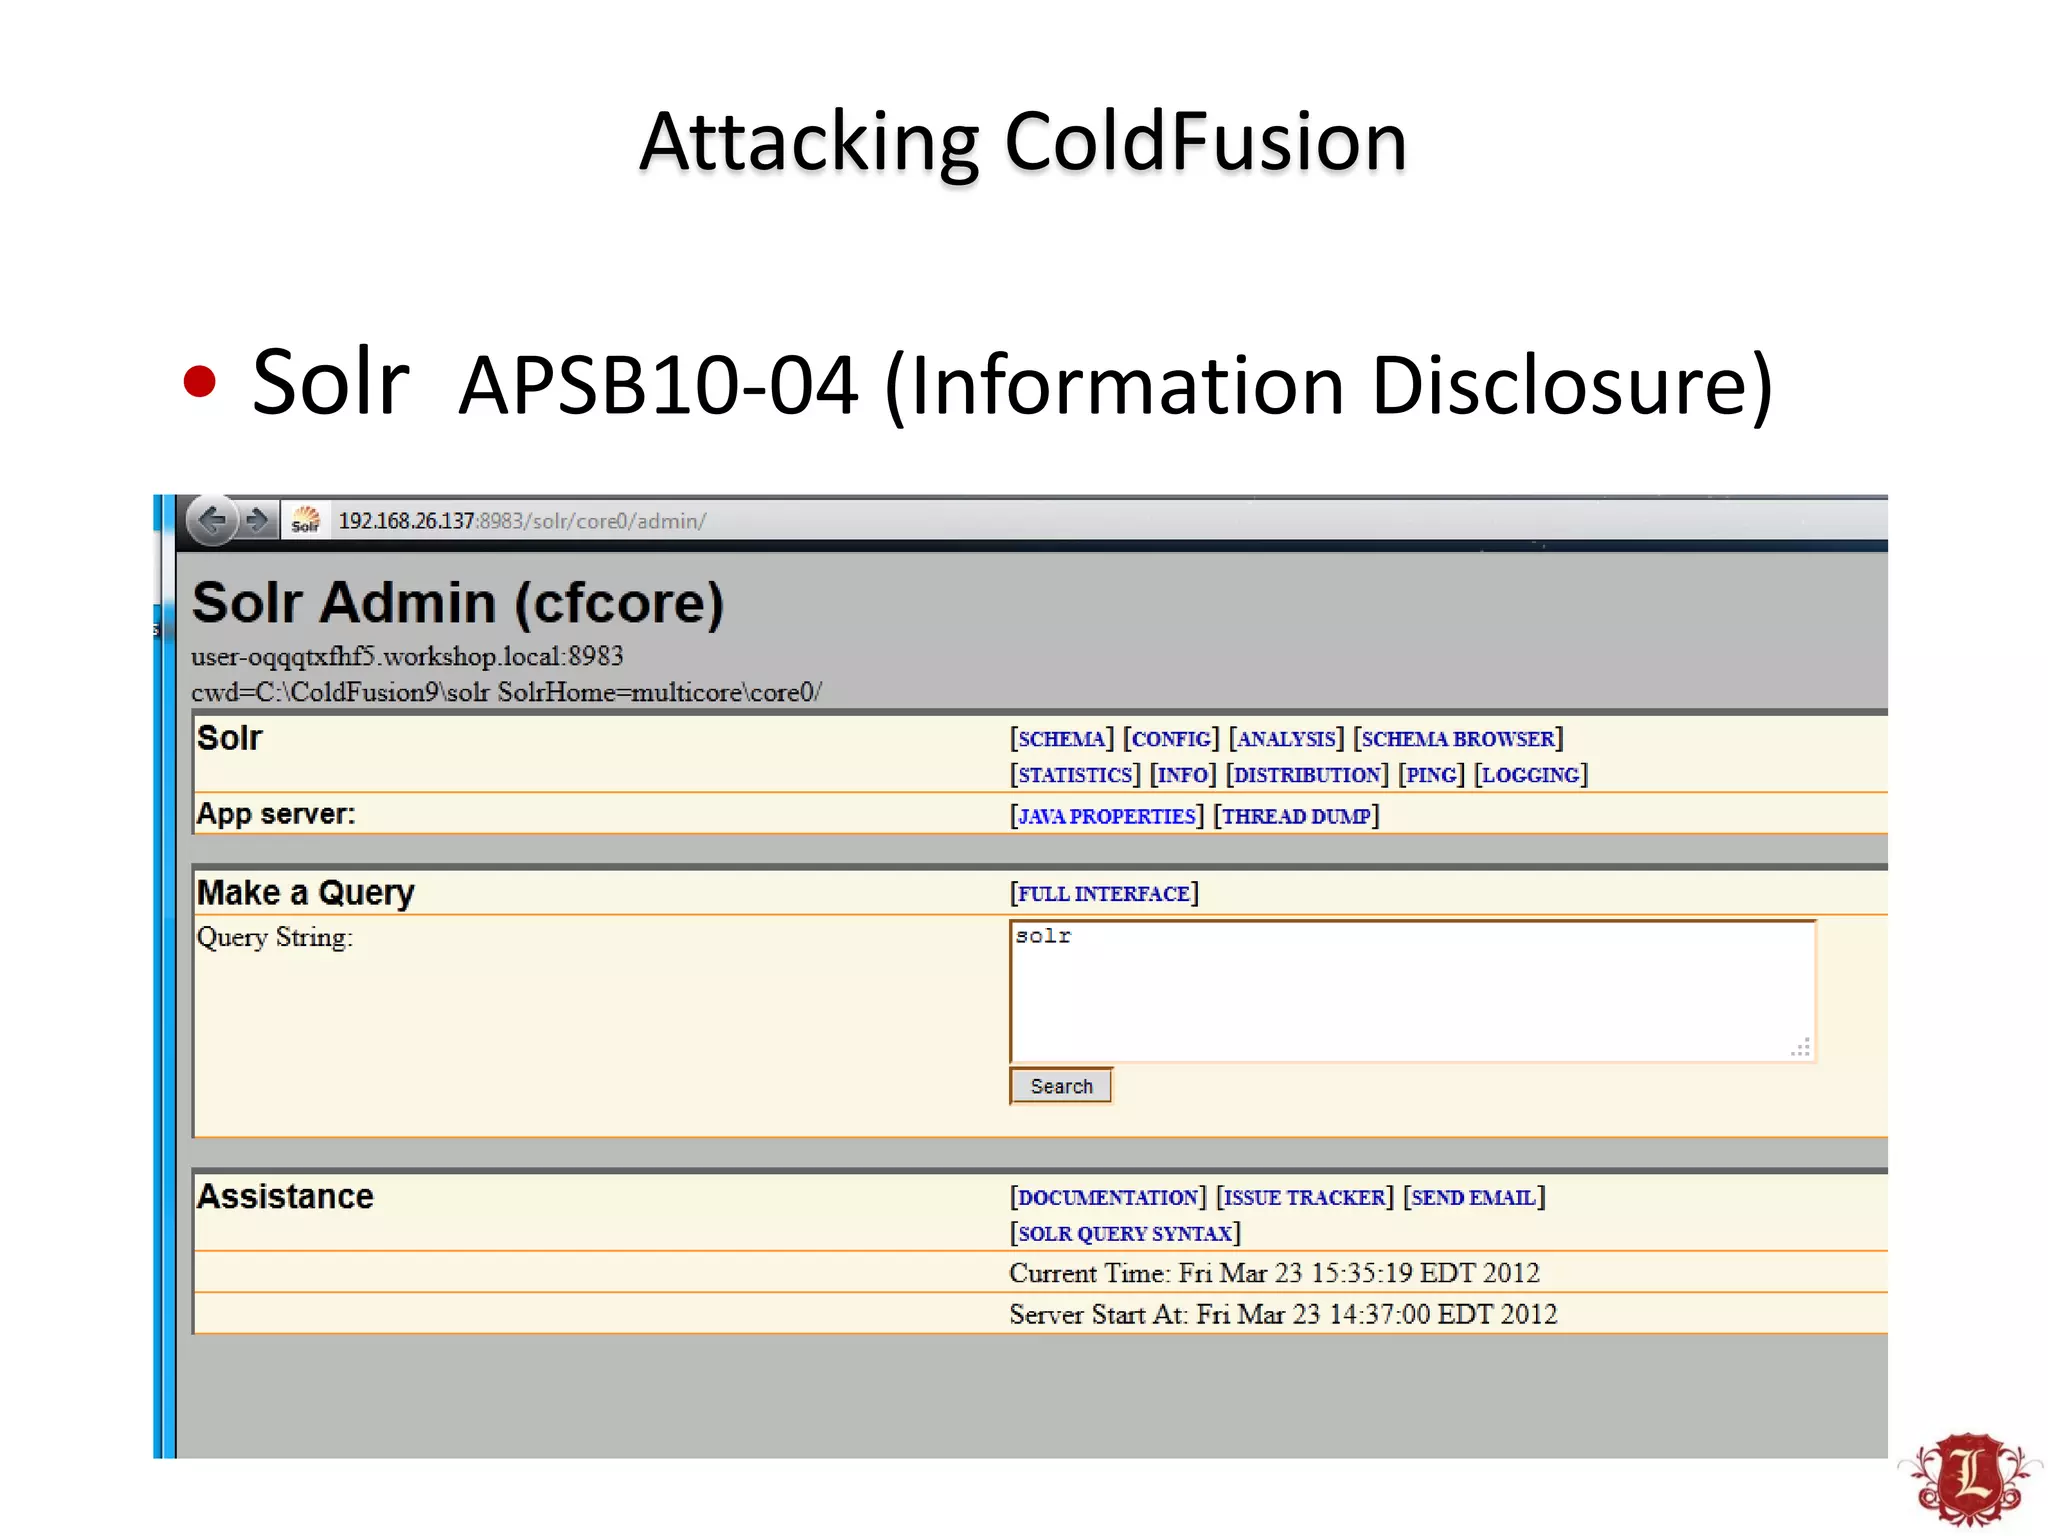Screen dimensions: 2048x1536
Task: Click the 'Solr APSB10-04' bullet text
Action: [x=555, y=383]
